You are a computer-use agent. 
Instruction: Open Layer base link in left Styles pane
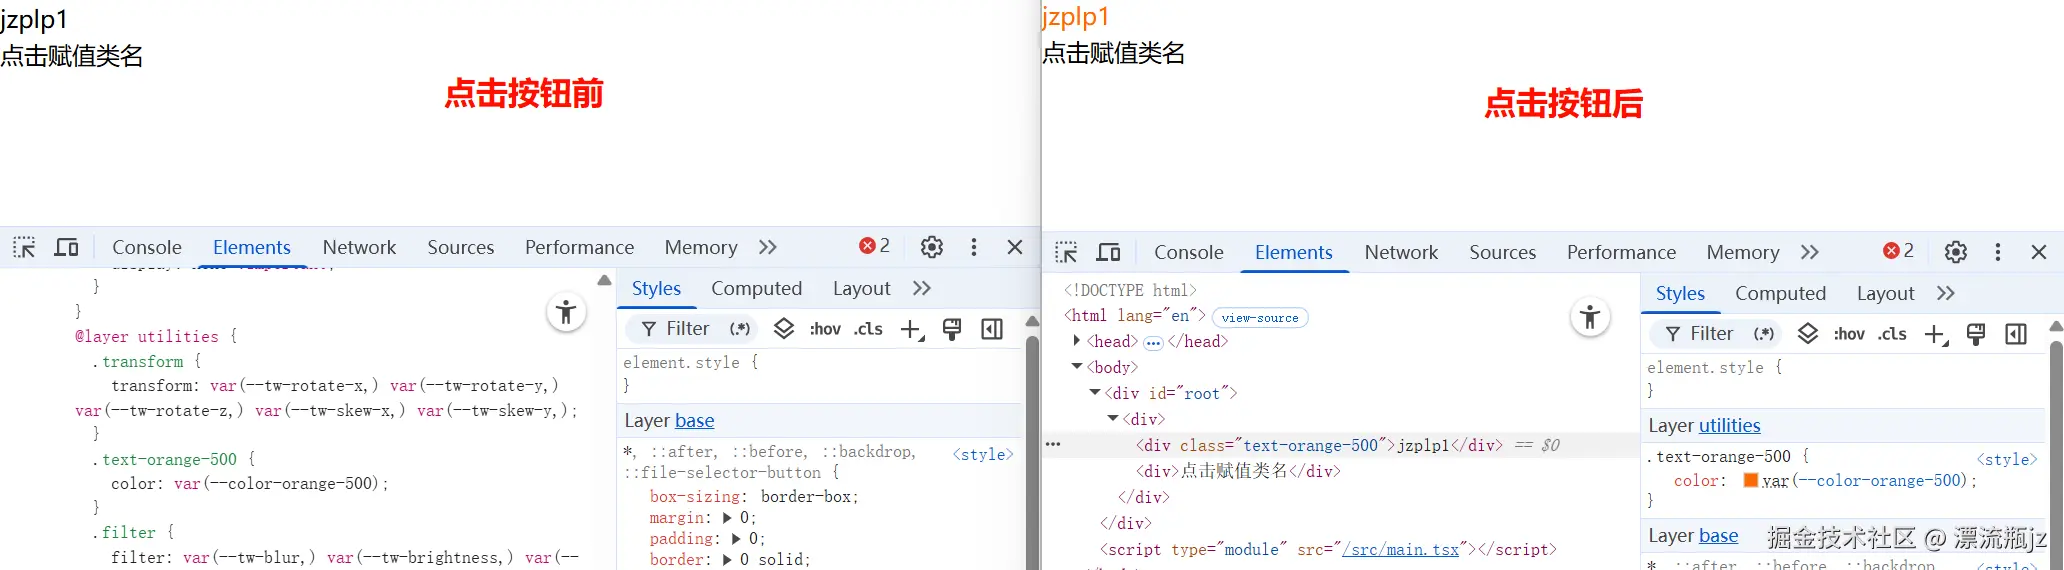click(694, 421)
